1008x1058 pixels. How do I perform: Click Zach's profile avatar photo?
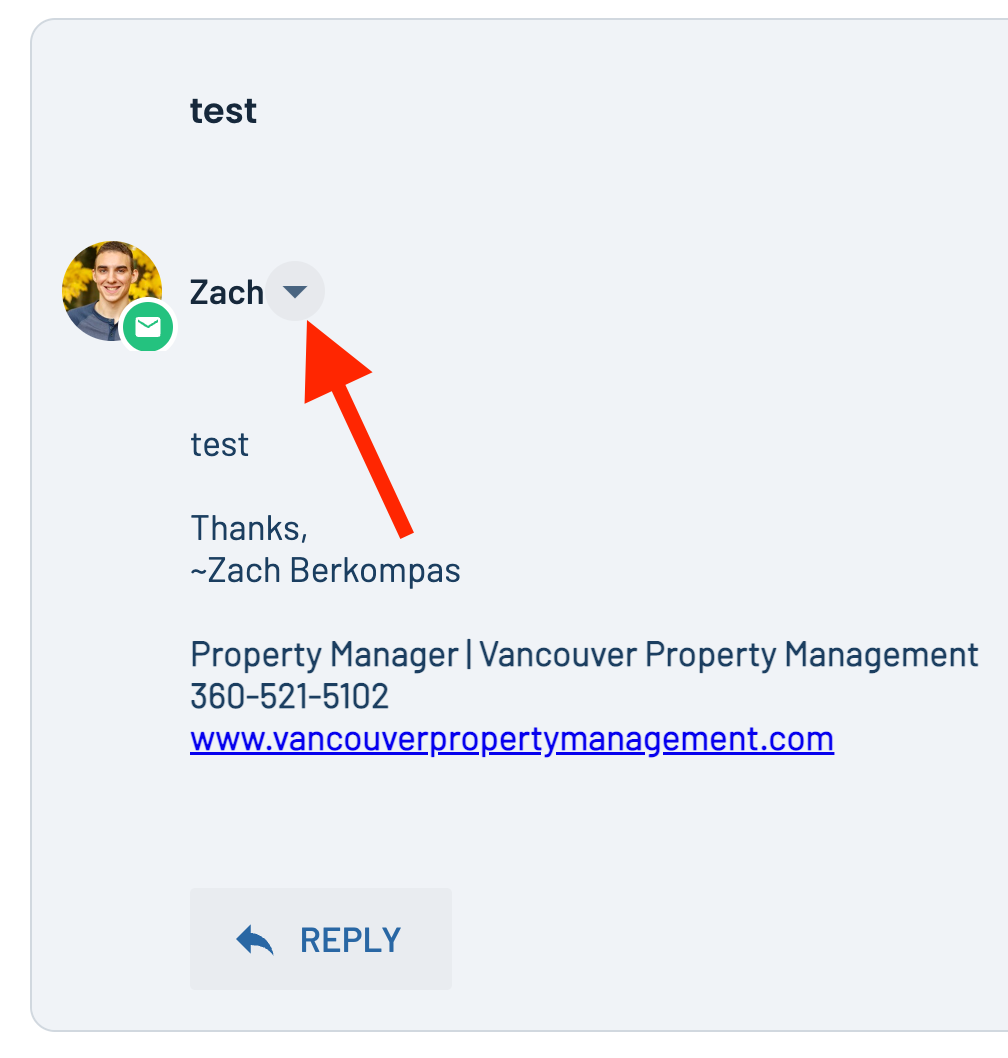pos(111,291)
